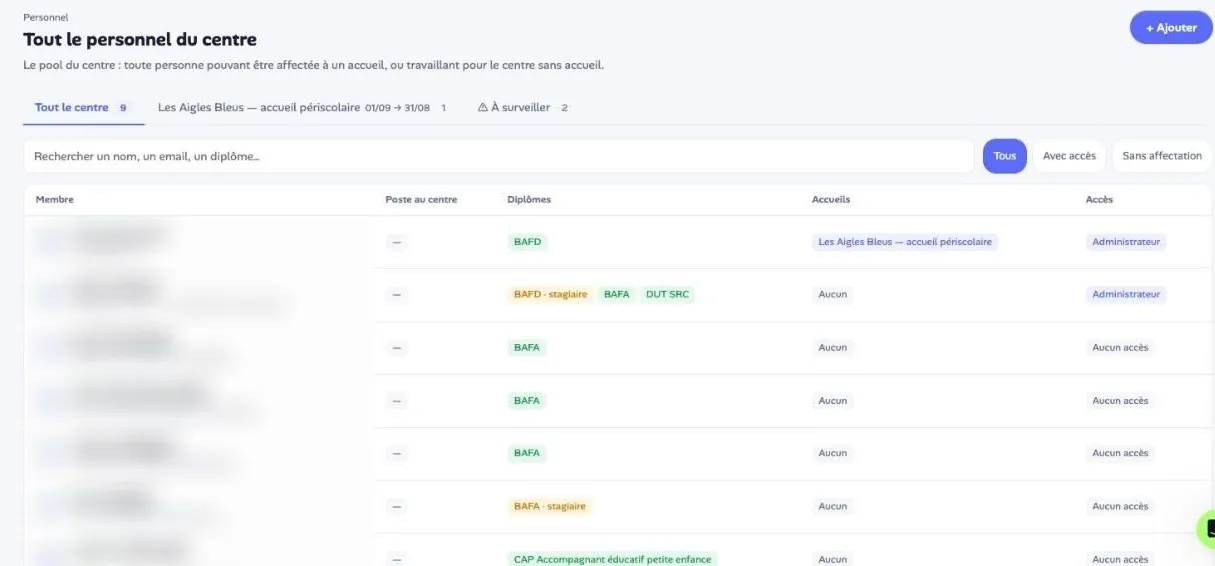Click Administrateur badge in the BAFD row

[1126, 242]
